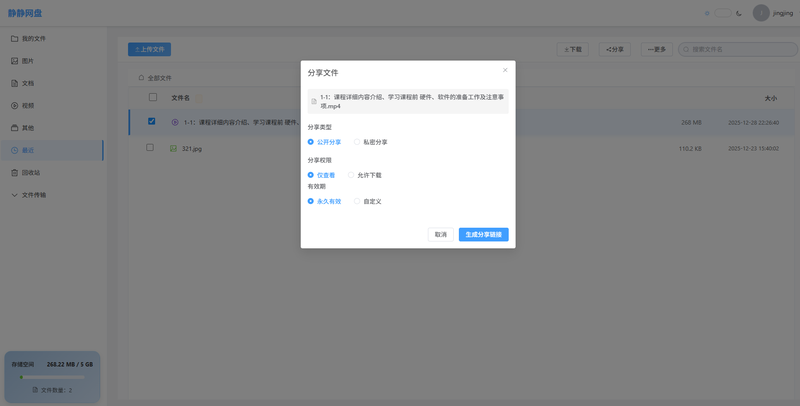Click the storage space usage bar

coord(53,377)
